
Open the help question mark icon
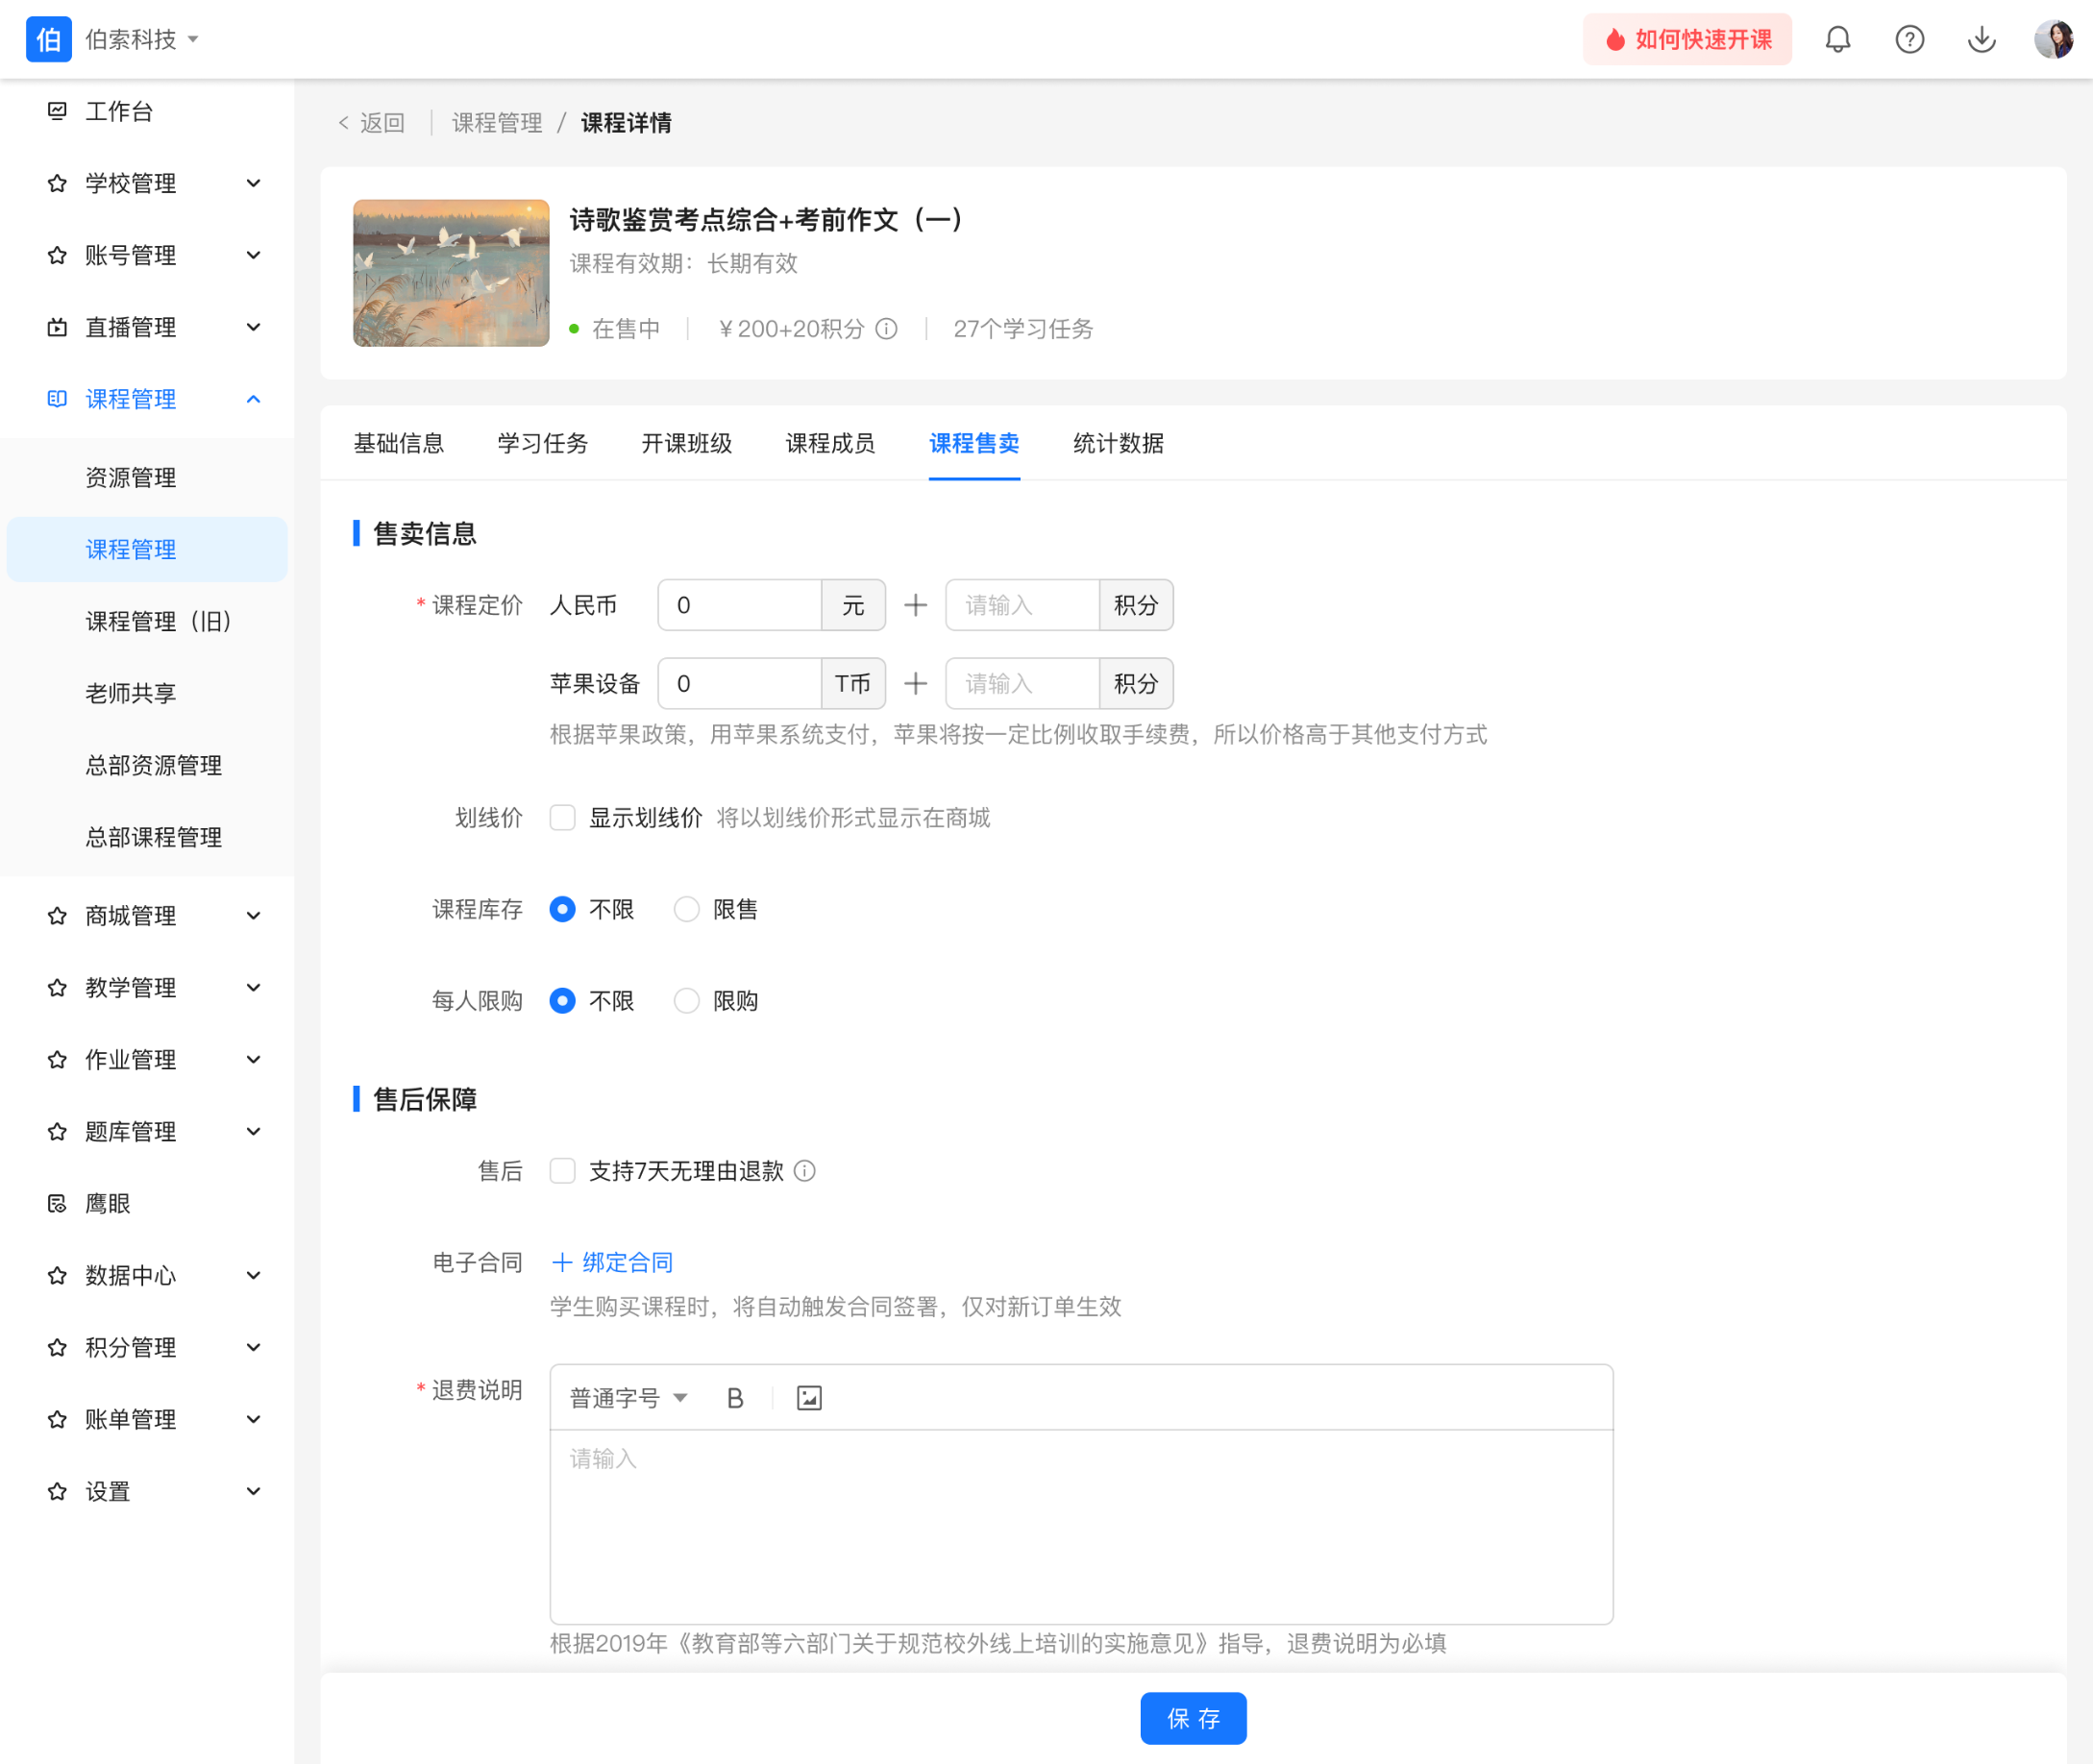pyautogui.click(x=1909, y=40)
